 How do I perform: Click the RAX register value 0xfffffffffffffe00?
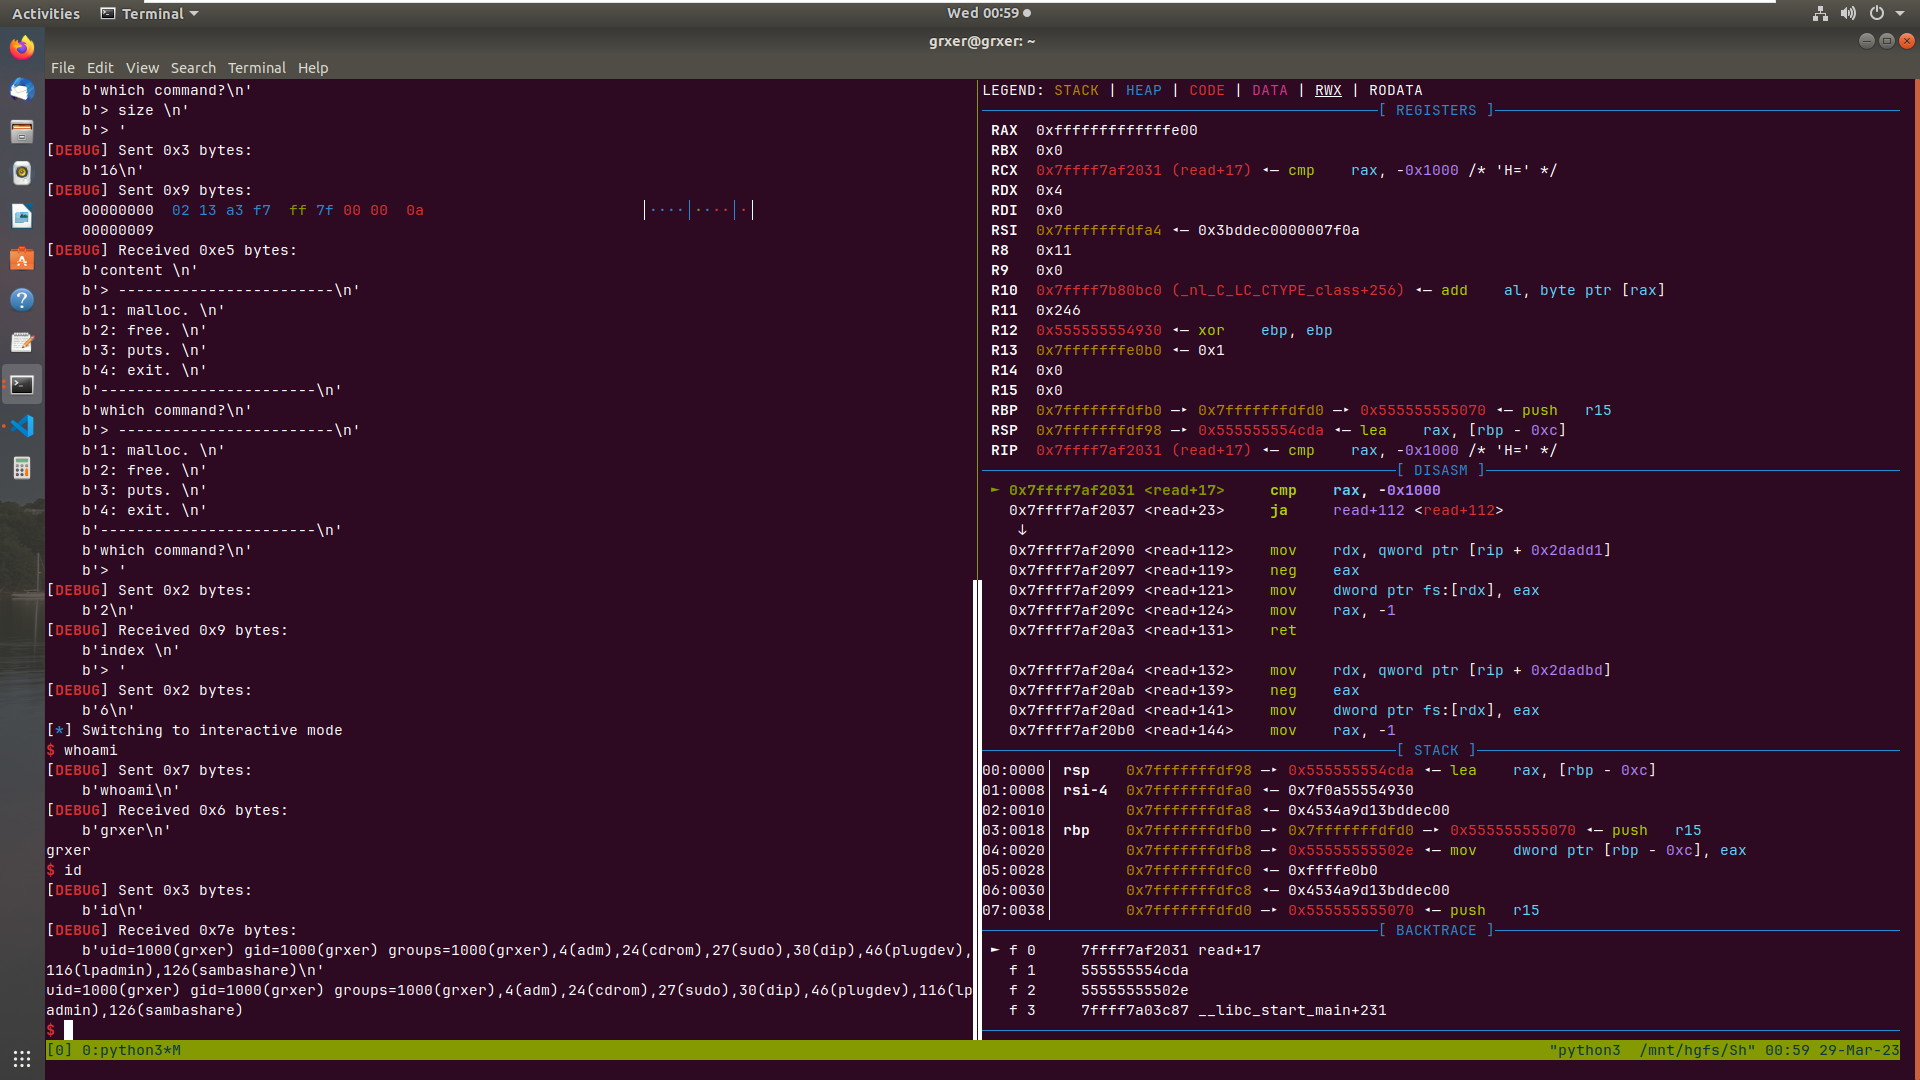pyautogui.click(x=1117, y=130)
